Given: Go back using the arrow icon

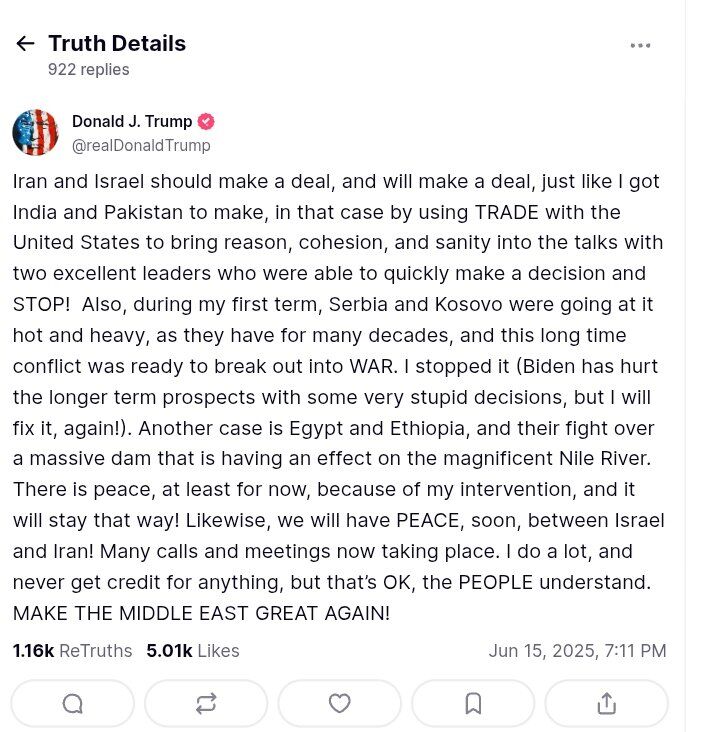Looking at the screenshot, I should pos(25,43).
